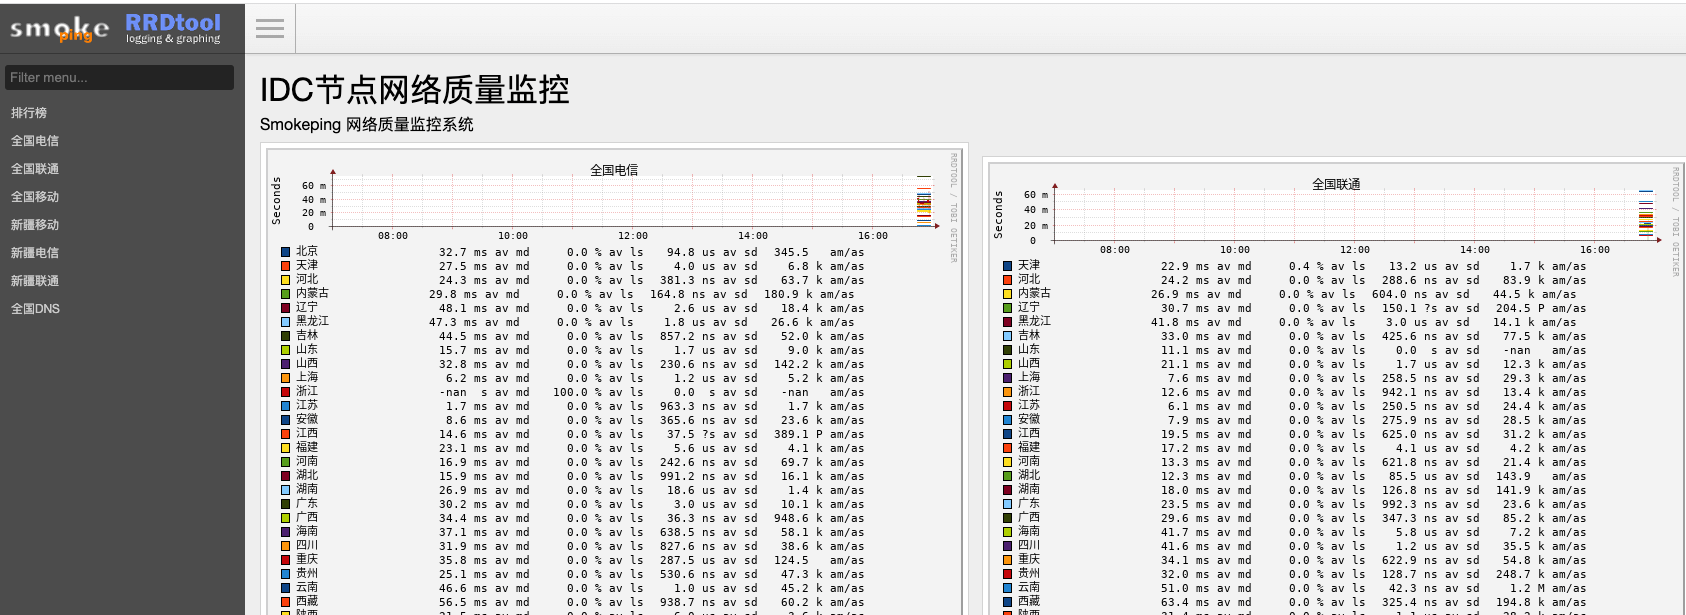Image resolution: width=1686 pixels, height=615 pixels.
Task: Click 云南 color swatch in 全国联通 legend
Action: pyautogui.click(x=1008, y=588)
